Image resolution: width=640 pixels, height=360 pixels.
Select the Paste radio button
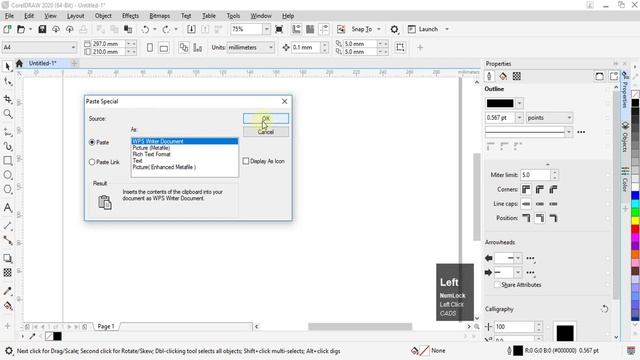92,142
